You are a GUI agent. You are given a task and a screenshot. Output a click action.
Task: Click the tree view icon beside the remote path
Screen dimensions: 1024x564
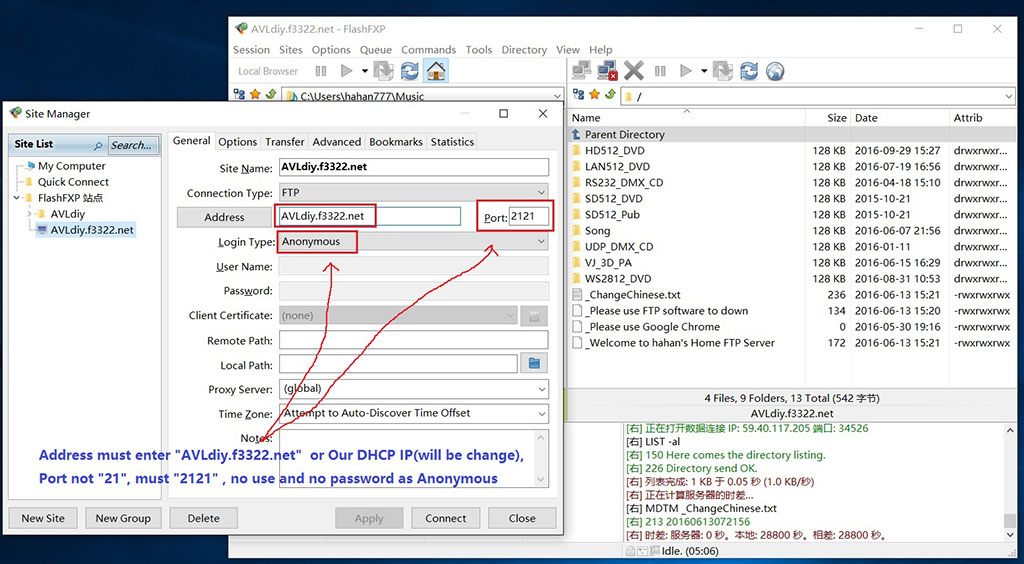[x=579, y=95]
